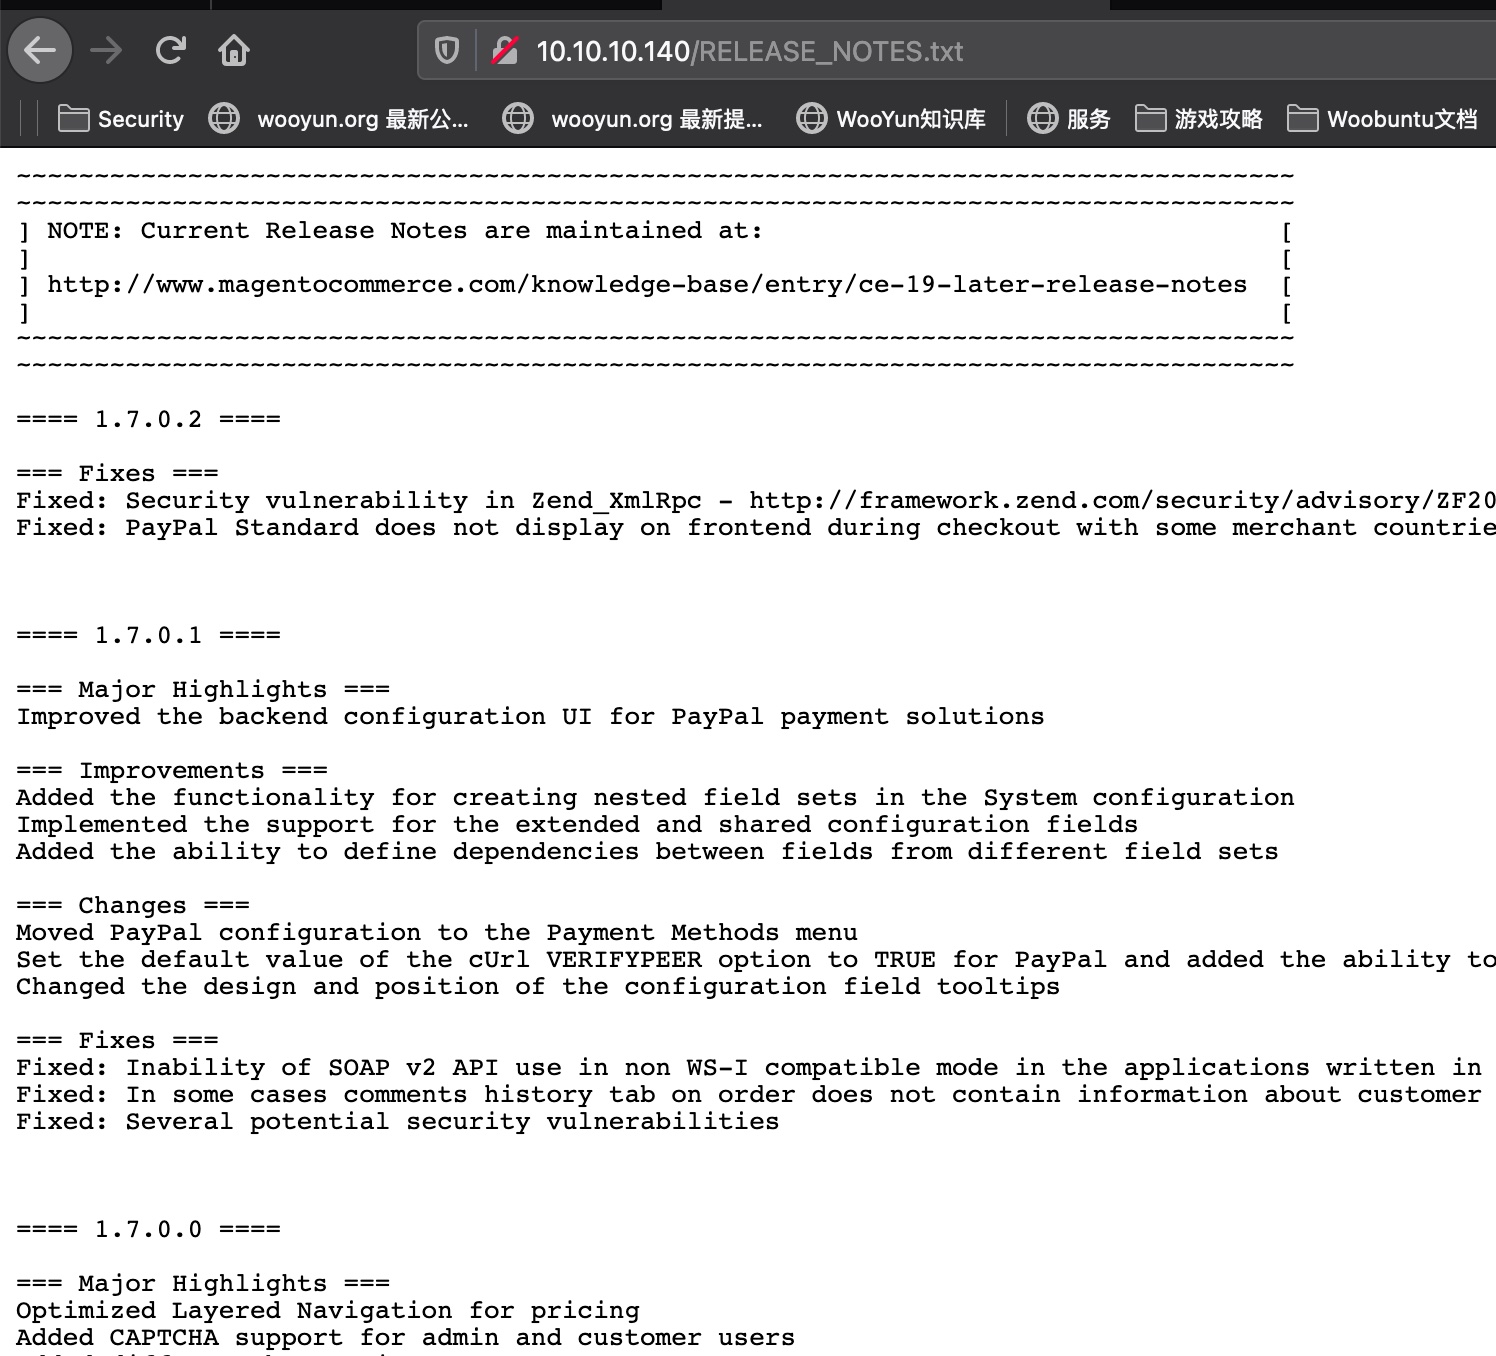This screenshot has width=1496, height=1356.
Task: Click 'Added the ability to define dependencies' line
Action: [647, 852]
